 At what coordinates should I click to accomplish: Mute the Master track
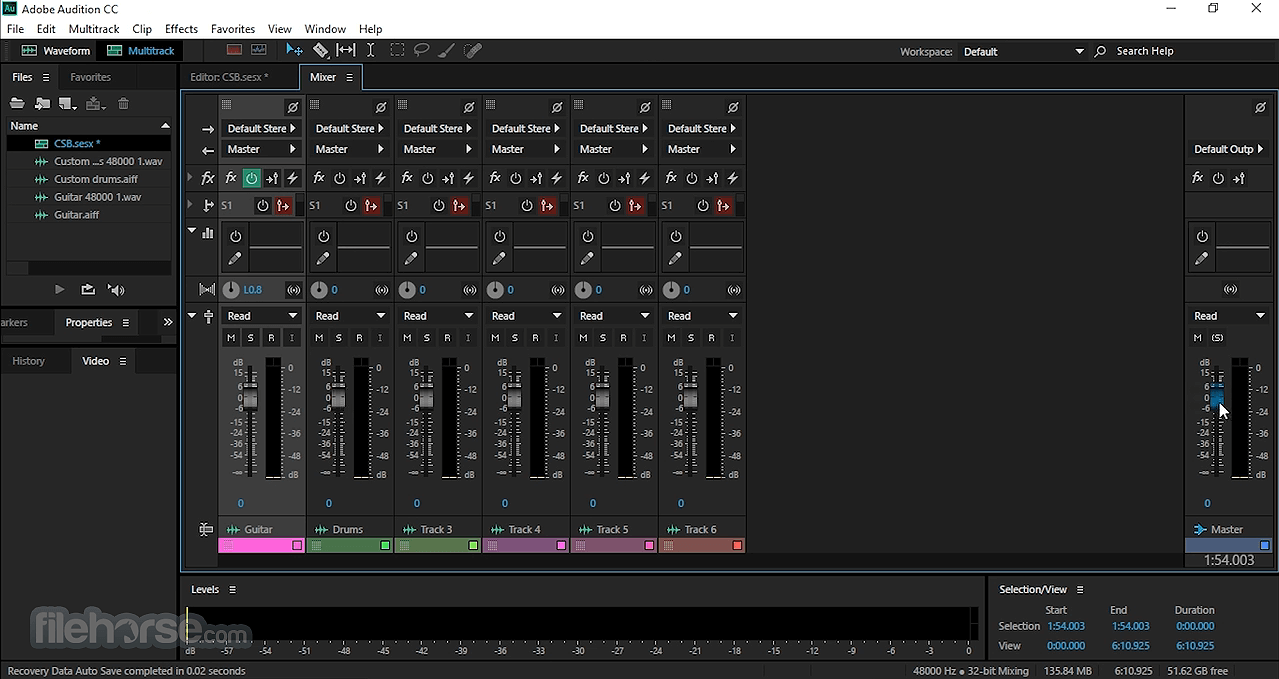tap(1197, 338)
